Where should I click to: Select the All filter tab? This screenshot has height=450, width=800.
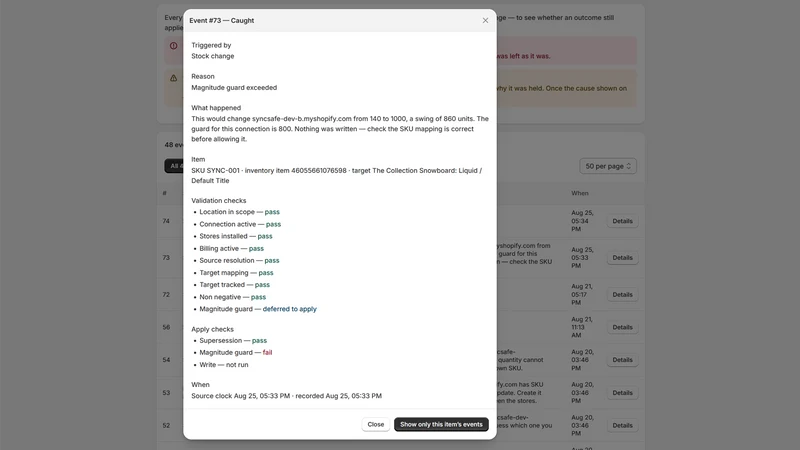(x=174, y=166)
